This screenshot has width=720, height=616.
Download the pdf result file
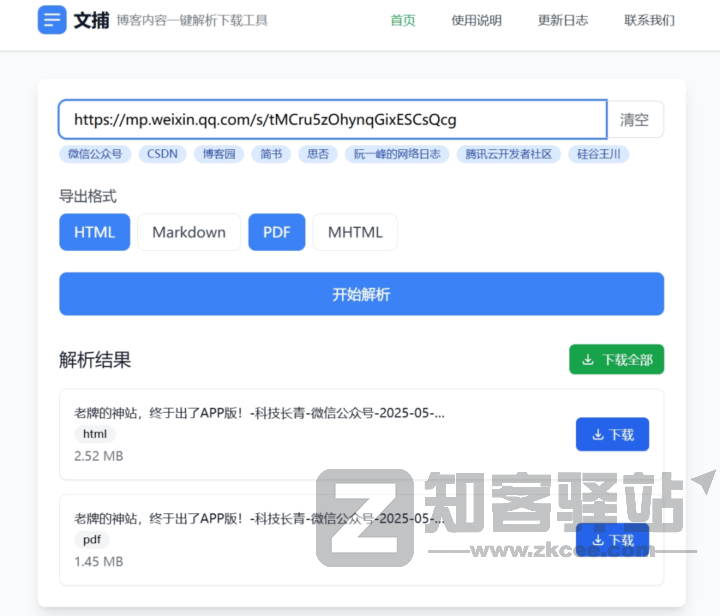coord(613,540)
